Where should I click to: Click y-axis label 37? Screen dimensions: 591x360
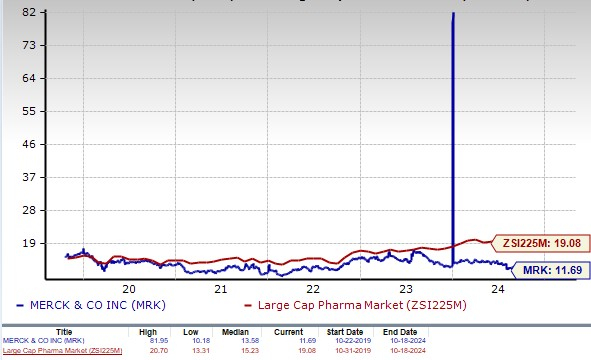[x=29, y=177]
